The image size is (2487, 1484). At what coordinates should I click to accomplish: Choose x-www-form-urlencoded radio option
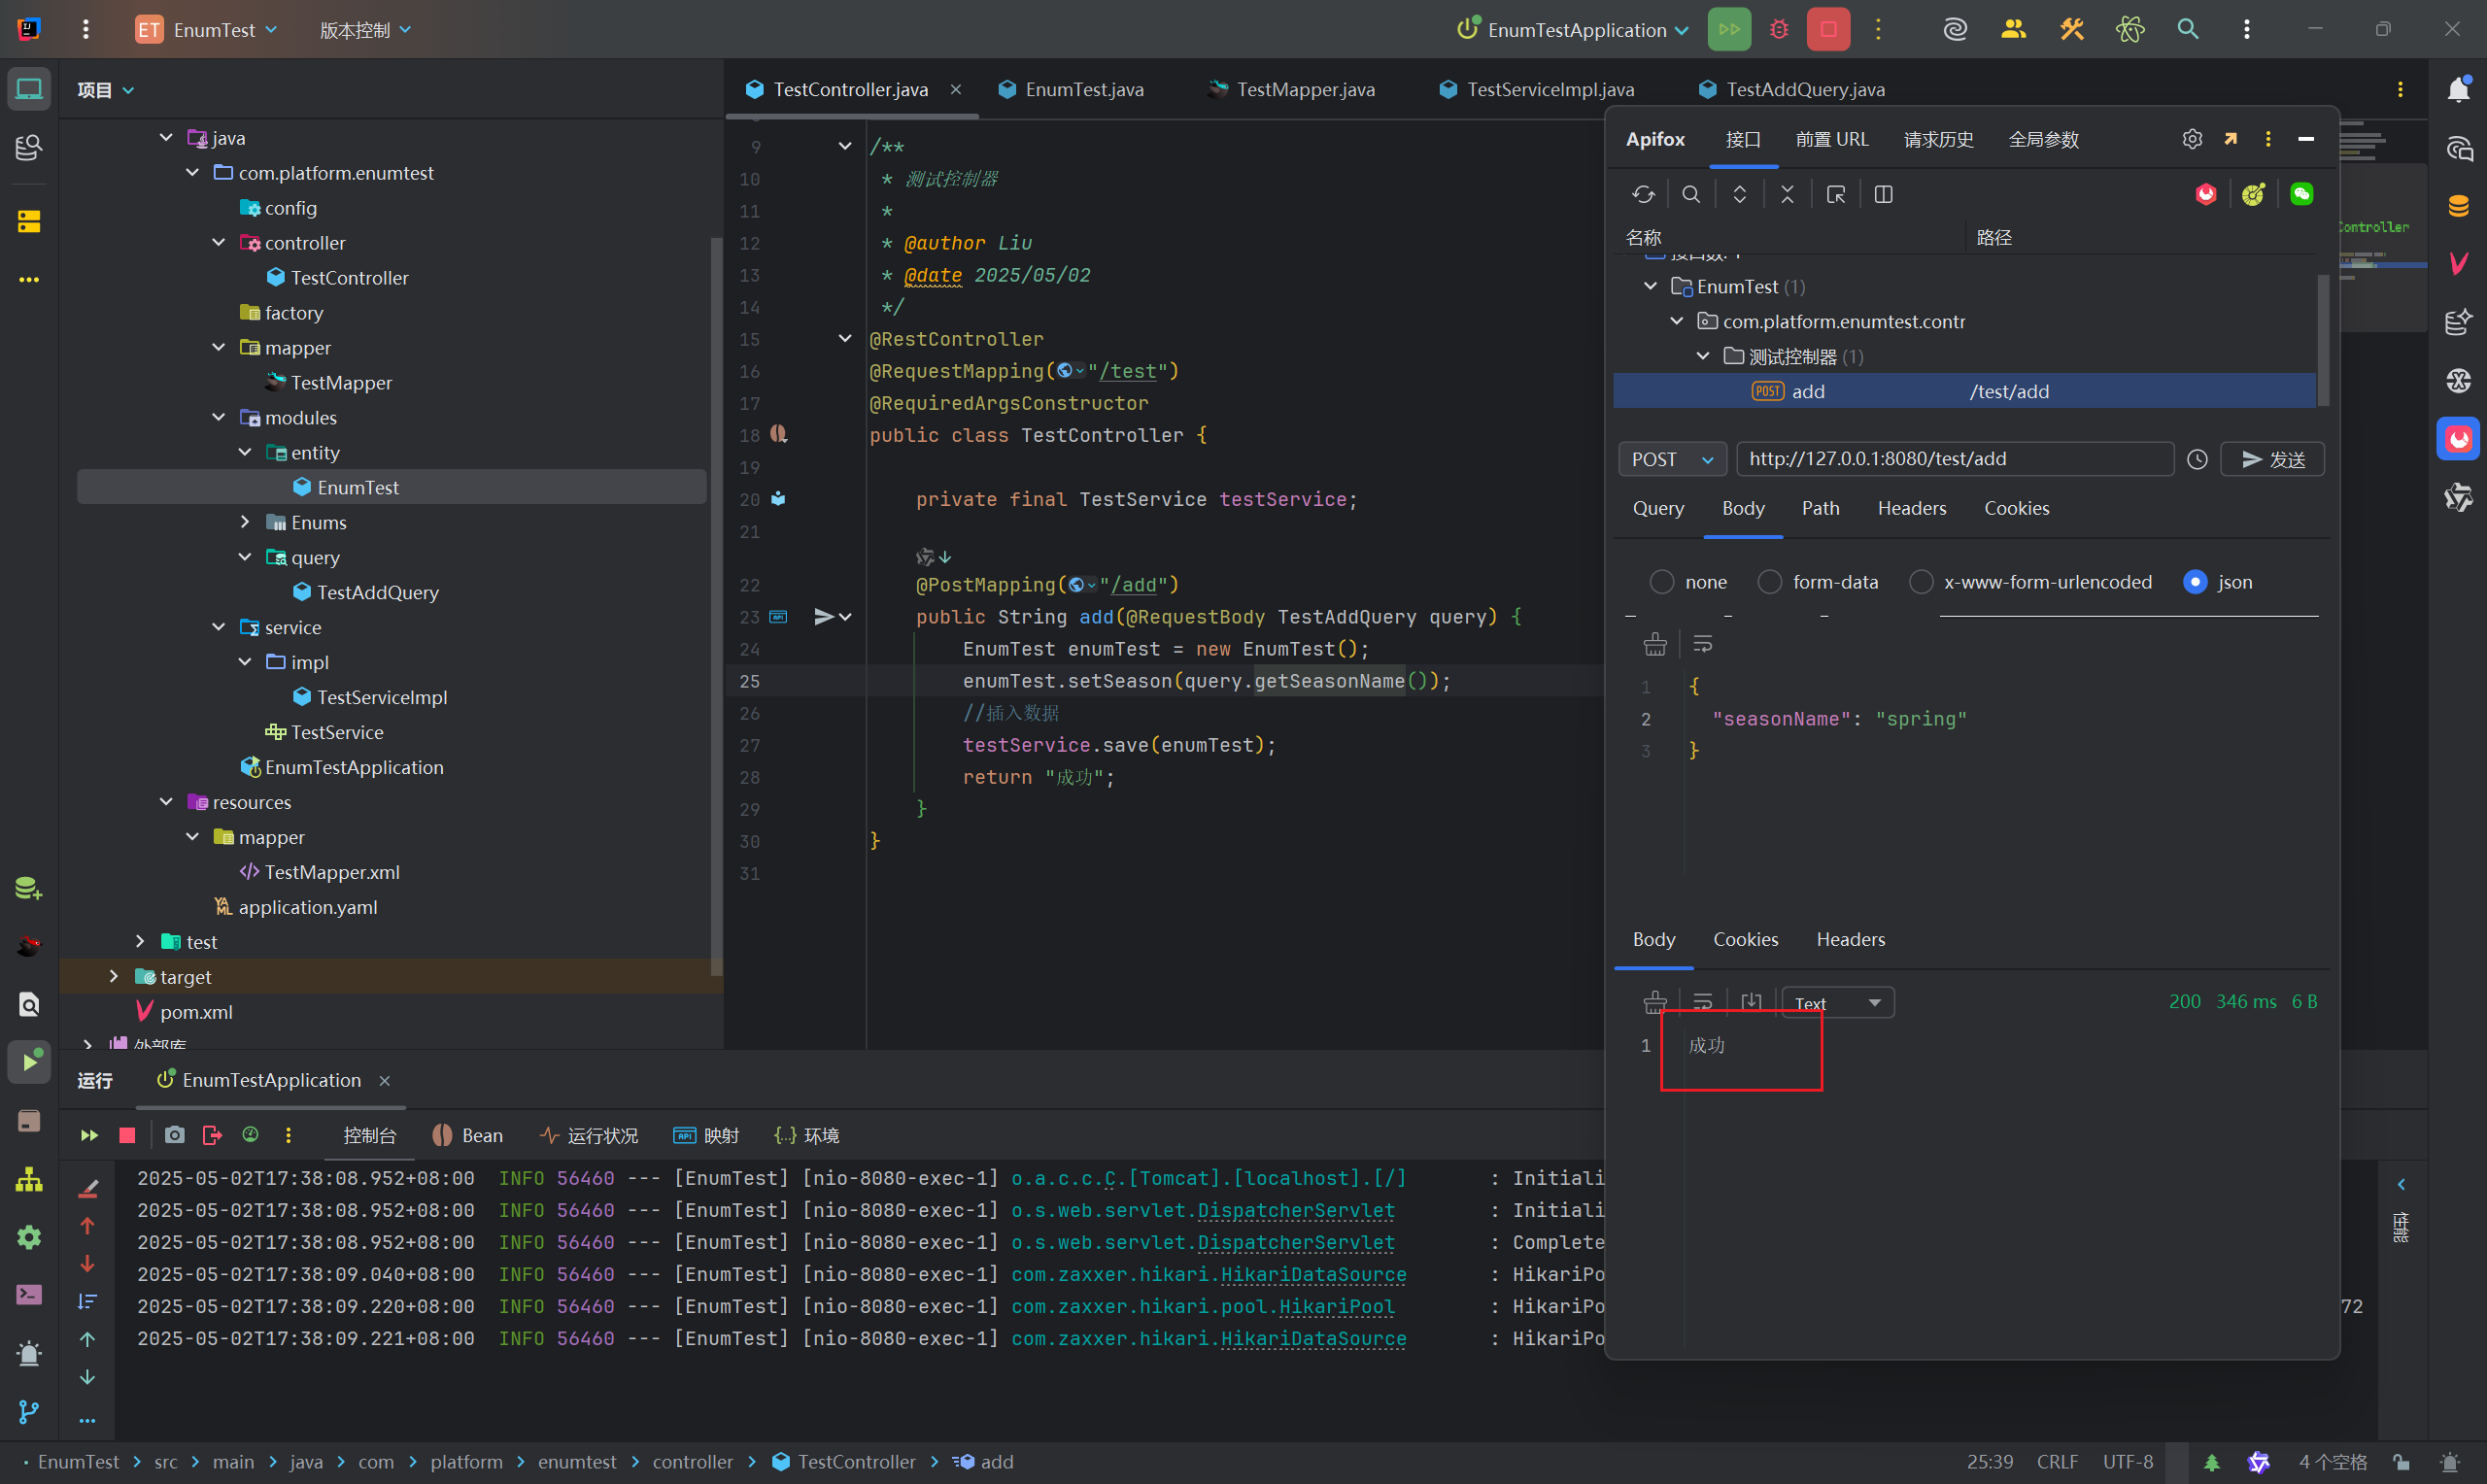tap(1921, 582)
